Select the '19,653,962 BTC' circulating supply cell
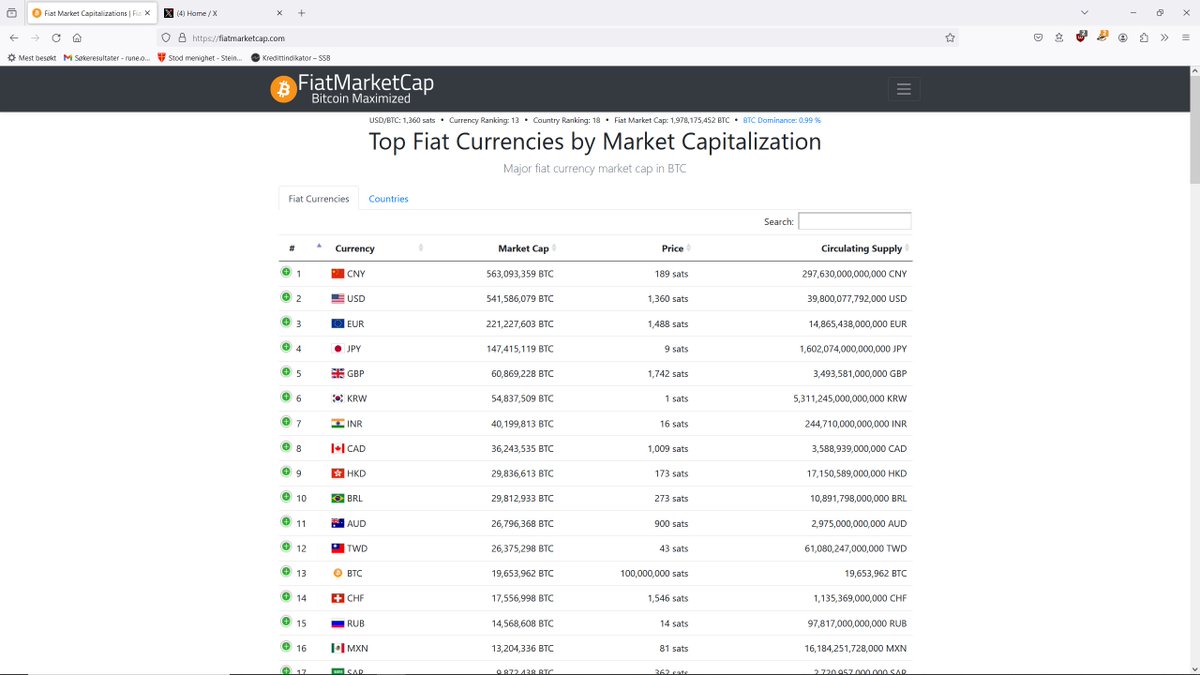Screen dimensions: 1200x675 tap(876, 573)
